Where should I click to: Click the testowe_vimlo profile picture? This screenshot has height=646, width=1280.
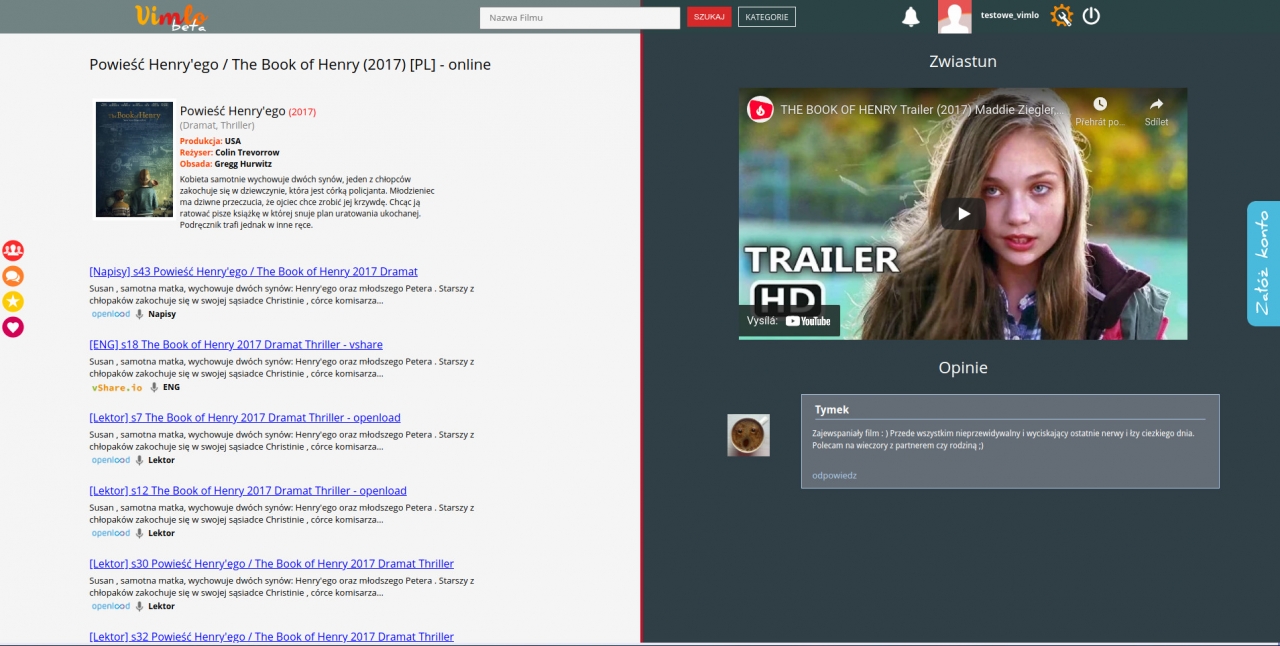tap(955, 17)
